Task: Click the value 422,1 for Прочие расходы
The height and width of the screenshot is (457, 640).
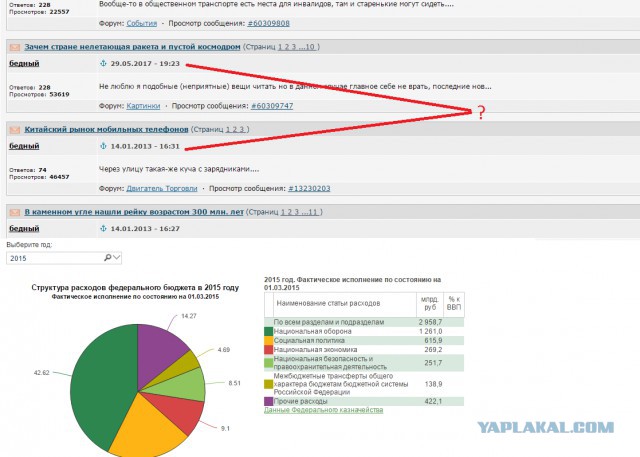Action: click(x=433, y=402)
